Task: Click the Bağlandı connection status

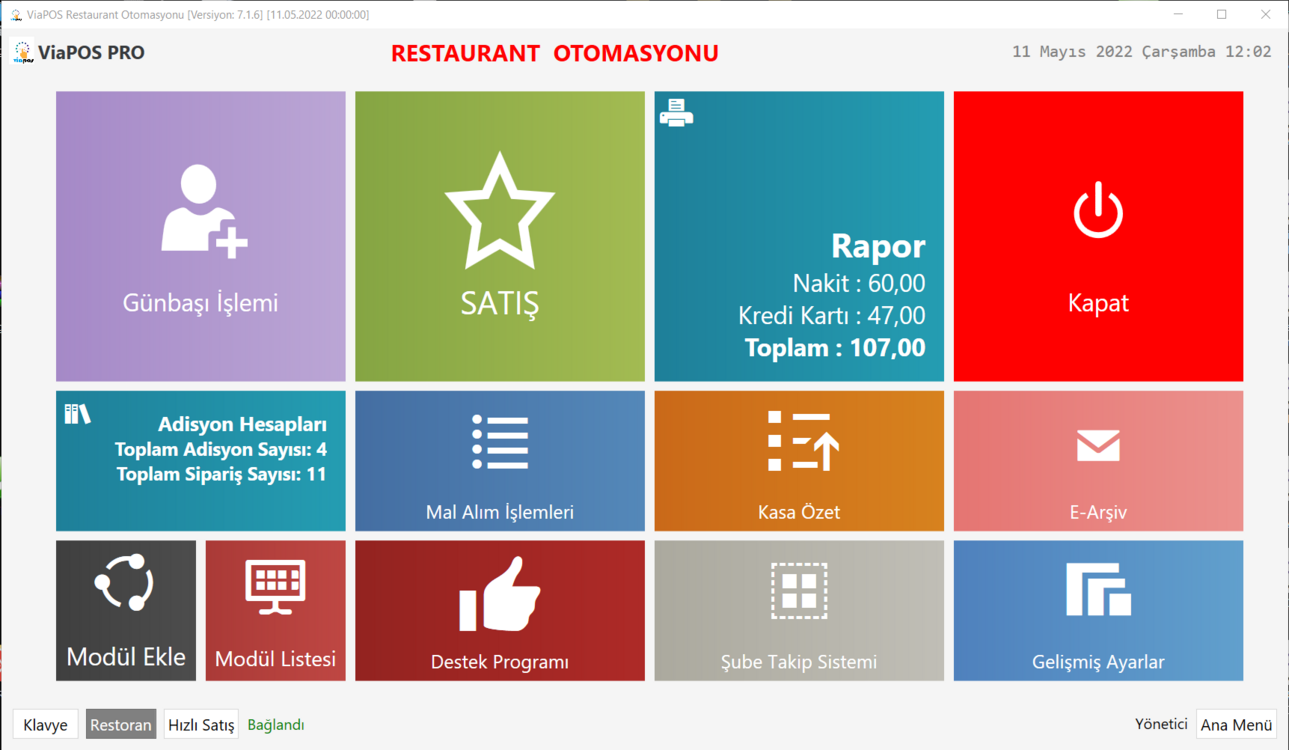Action: click(276, 725)
